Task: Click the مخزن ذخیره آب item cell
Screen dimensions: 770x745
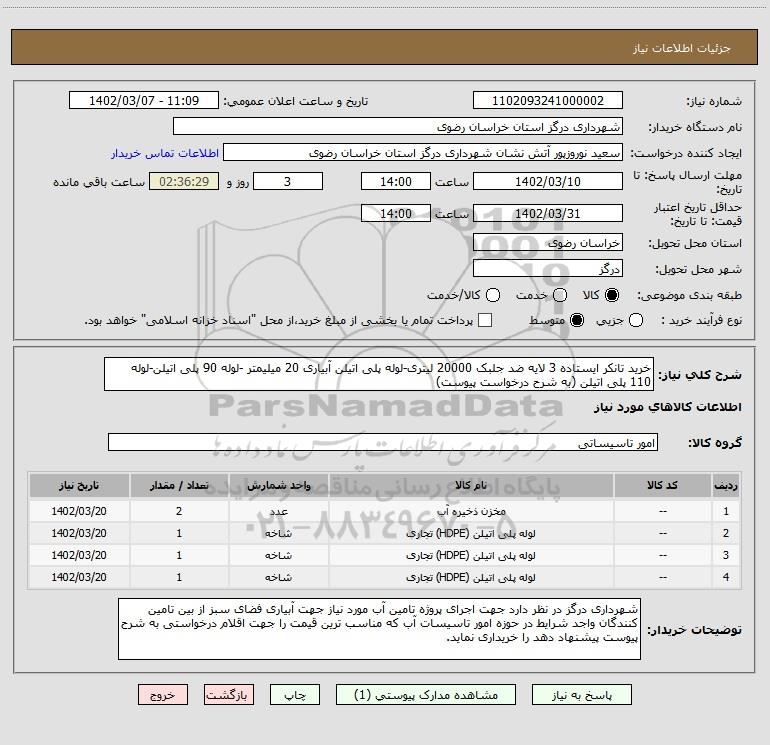Action: click(x=470, y=511)
